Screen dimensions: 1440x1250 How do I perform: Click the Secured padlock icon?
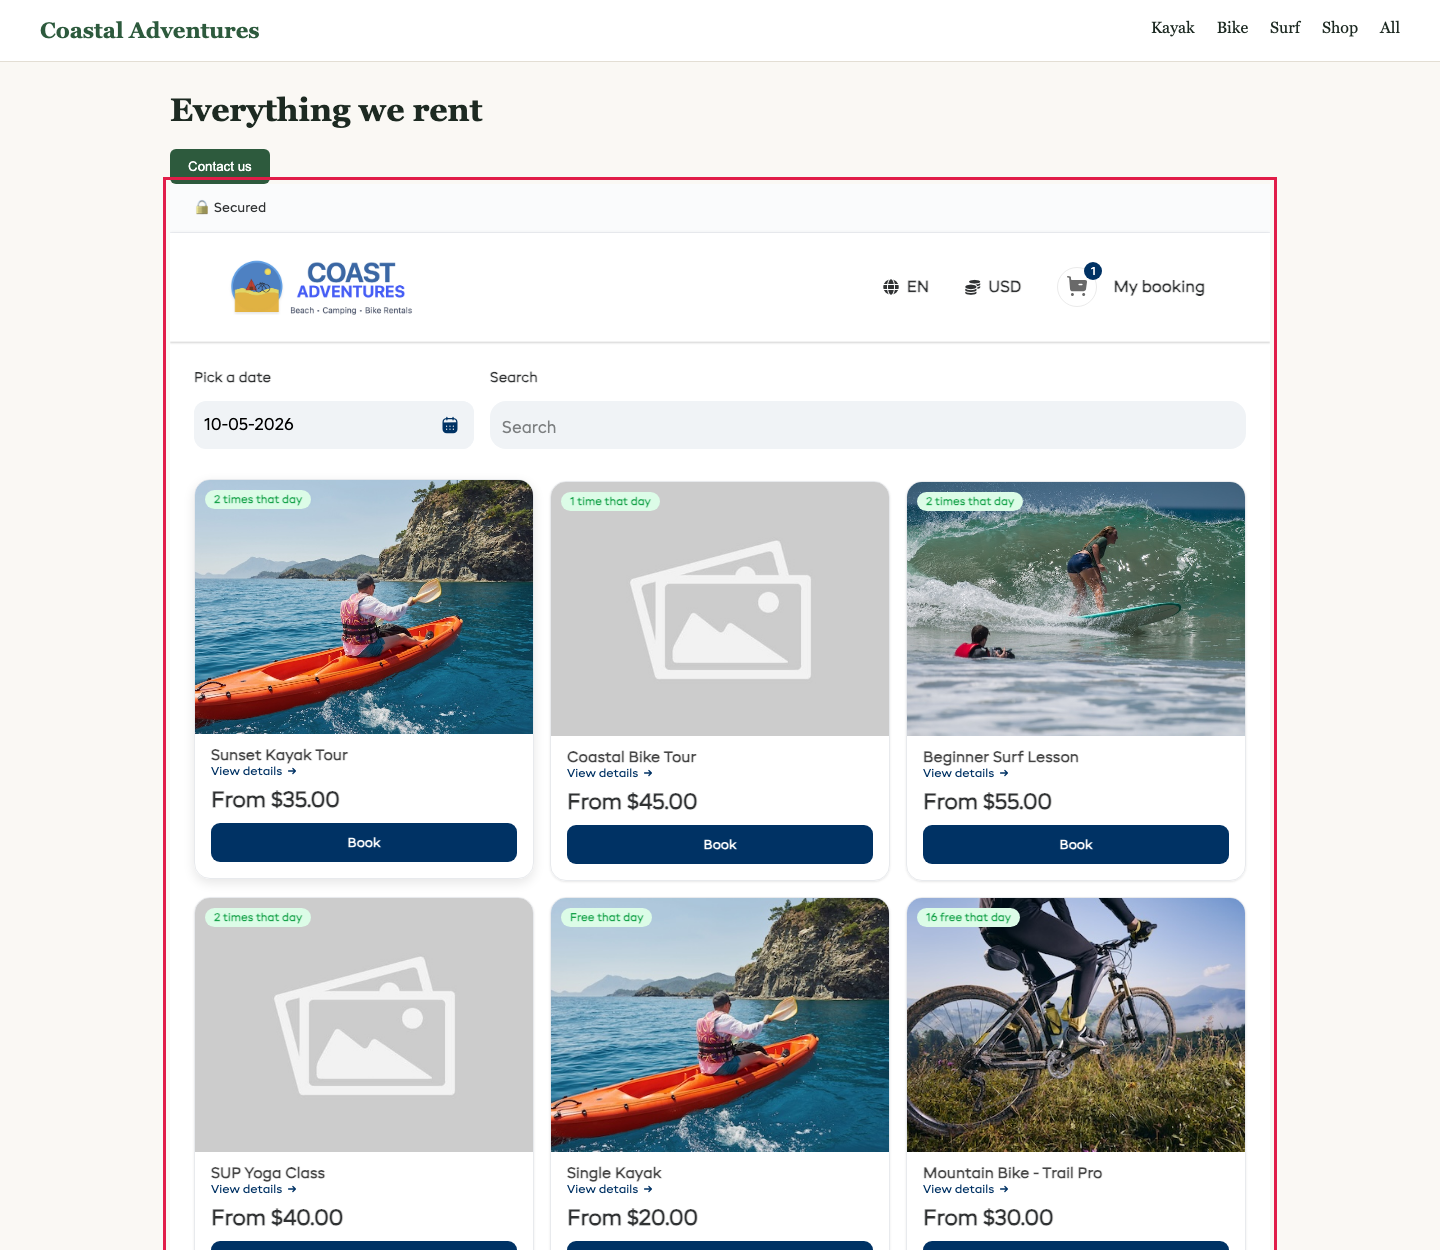point(202,207)
